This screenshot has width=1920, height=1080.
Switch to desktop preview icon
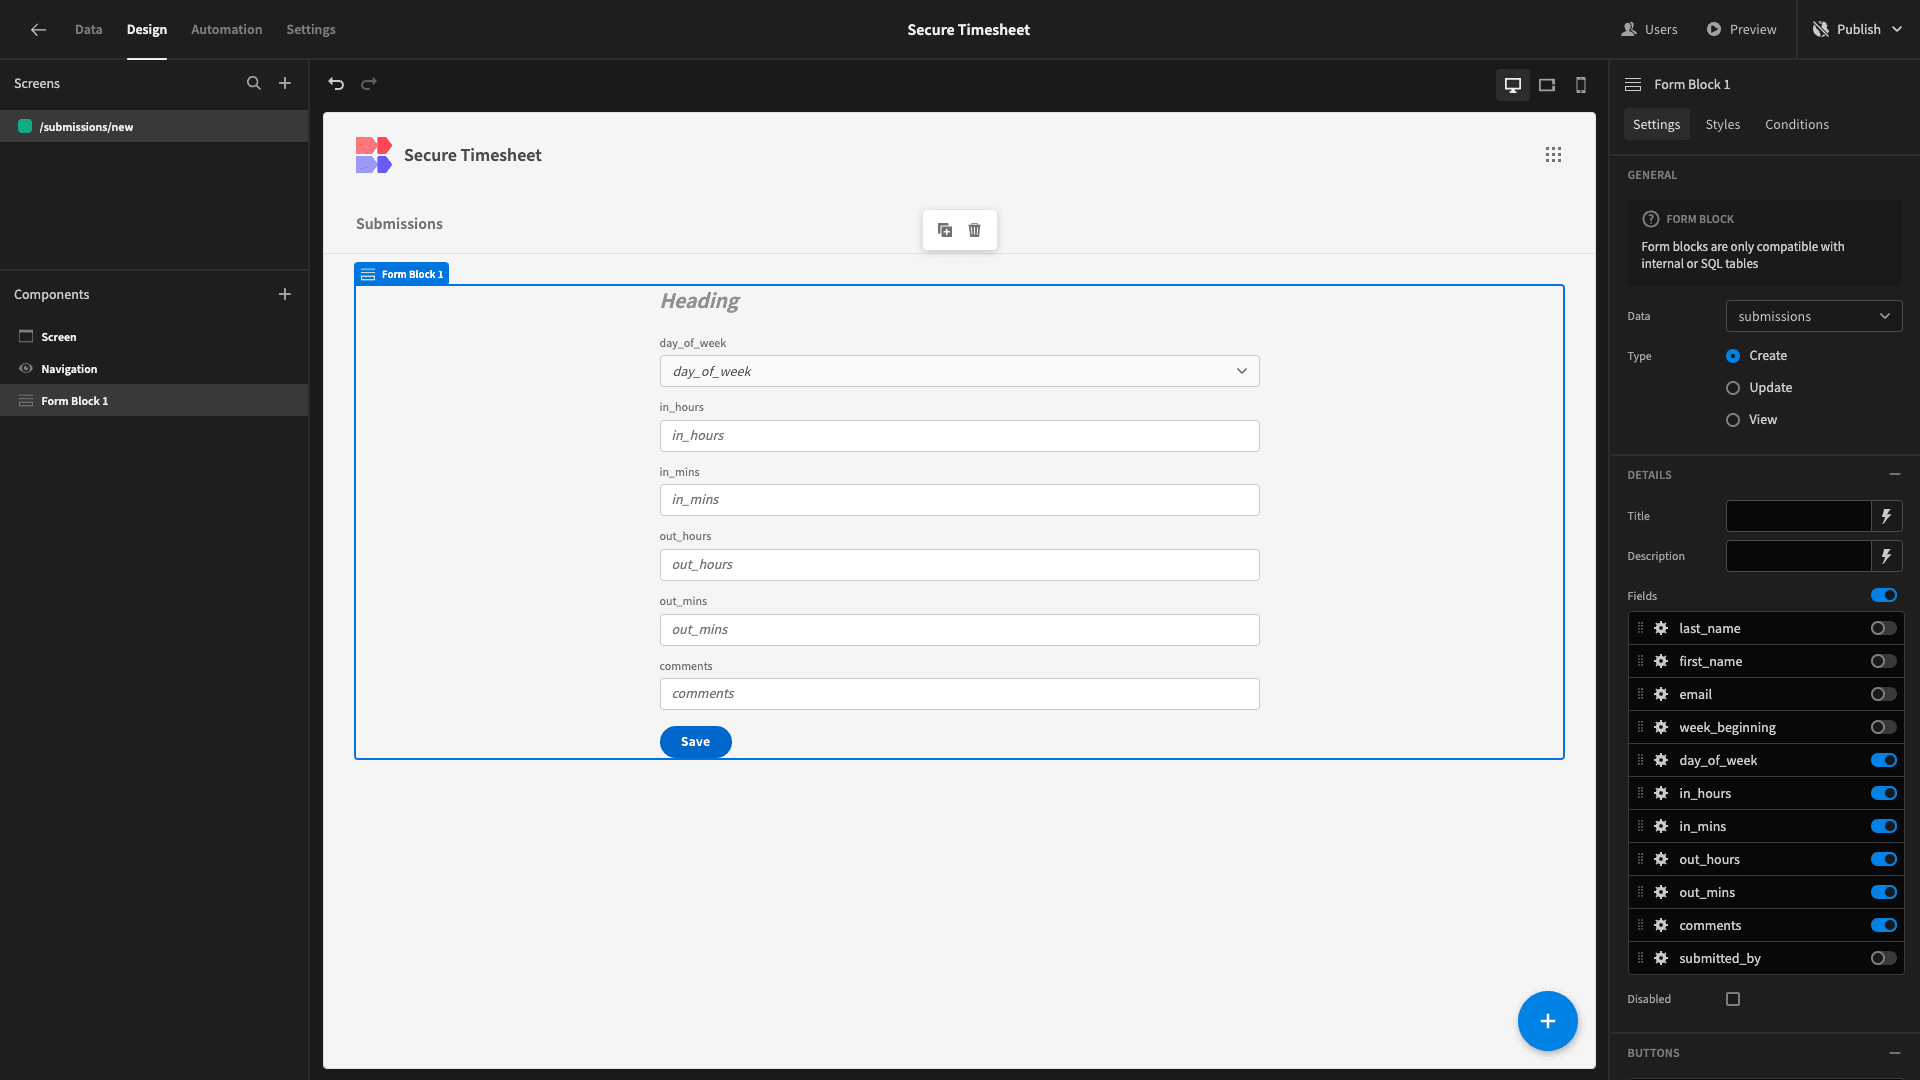click(x=1513, y=85)
